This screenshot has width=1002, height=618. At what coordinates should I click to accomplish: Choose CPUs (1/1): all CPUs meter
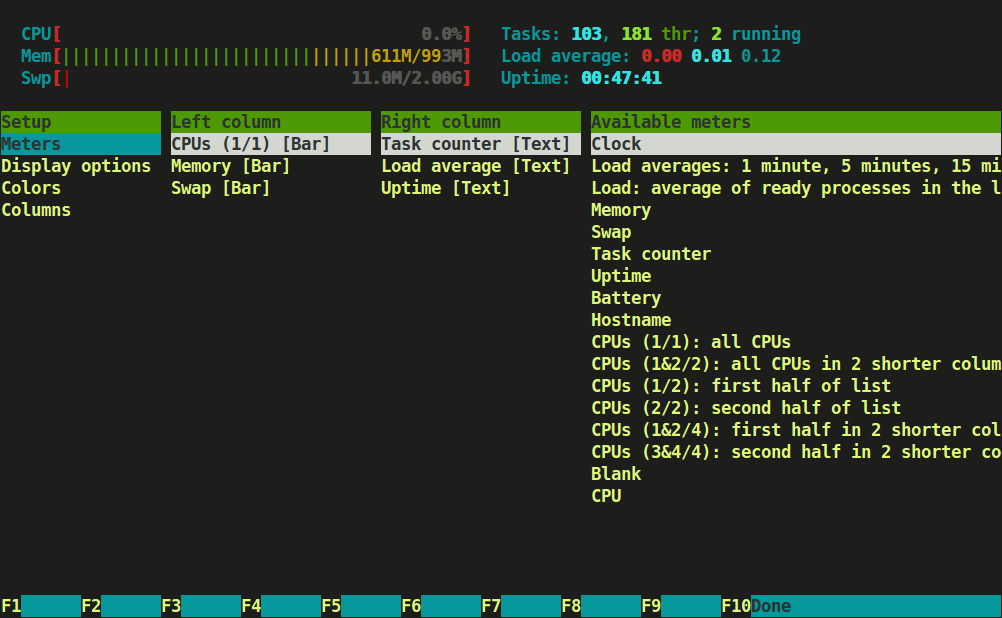pos(691,342)
